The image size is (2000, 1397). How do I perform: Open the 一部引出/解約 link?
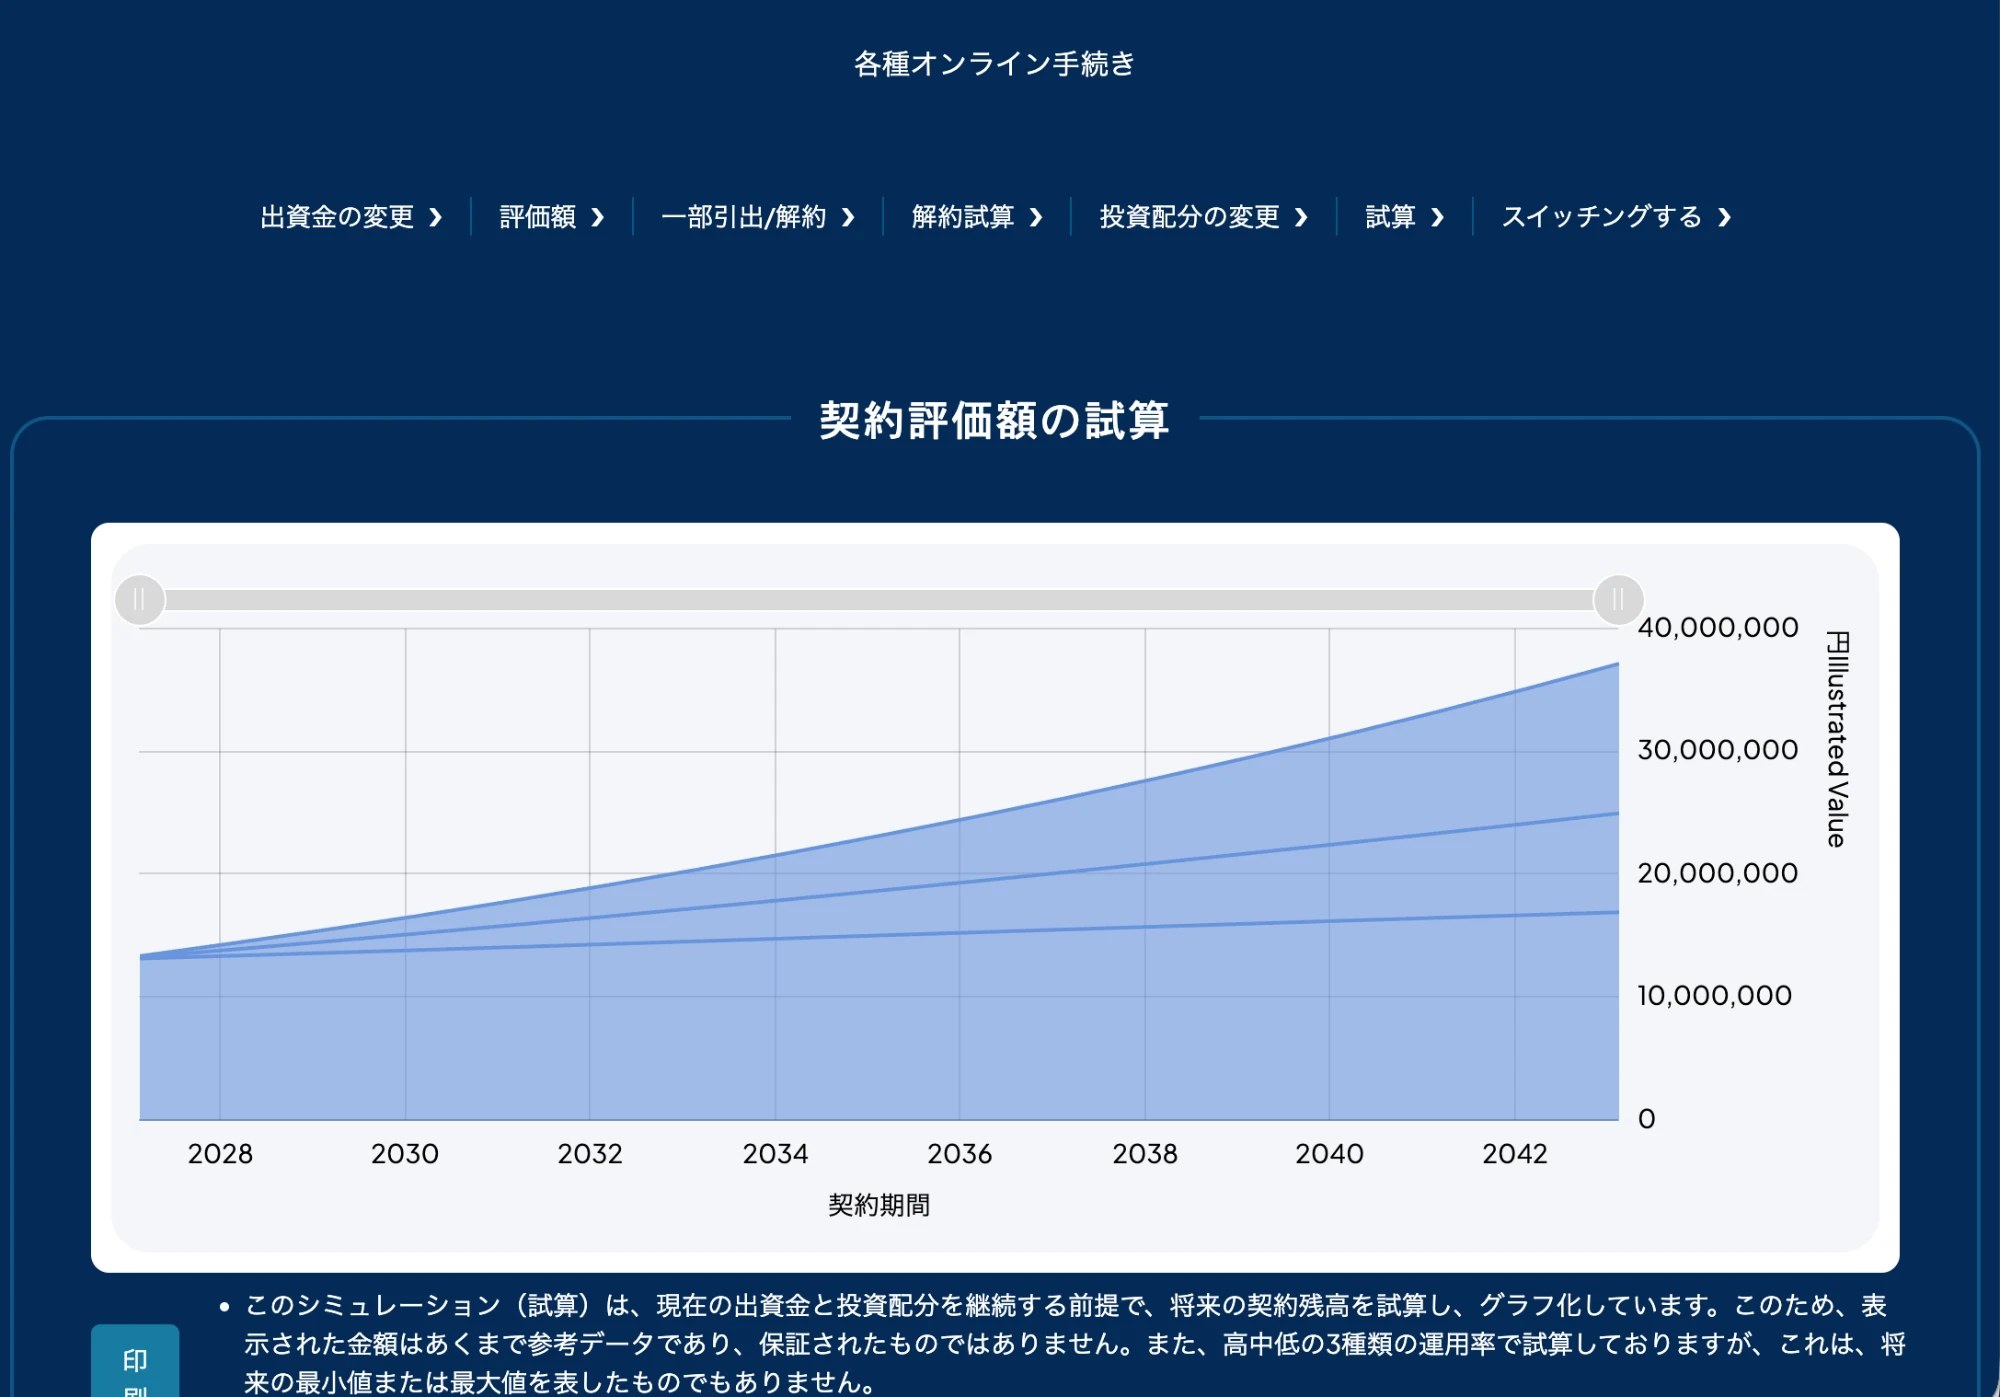757,217
